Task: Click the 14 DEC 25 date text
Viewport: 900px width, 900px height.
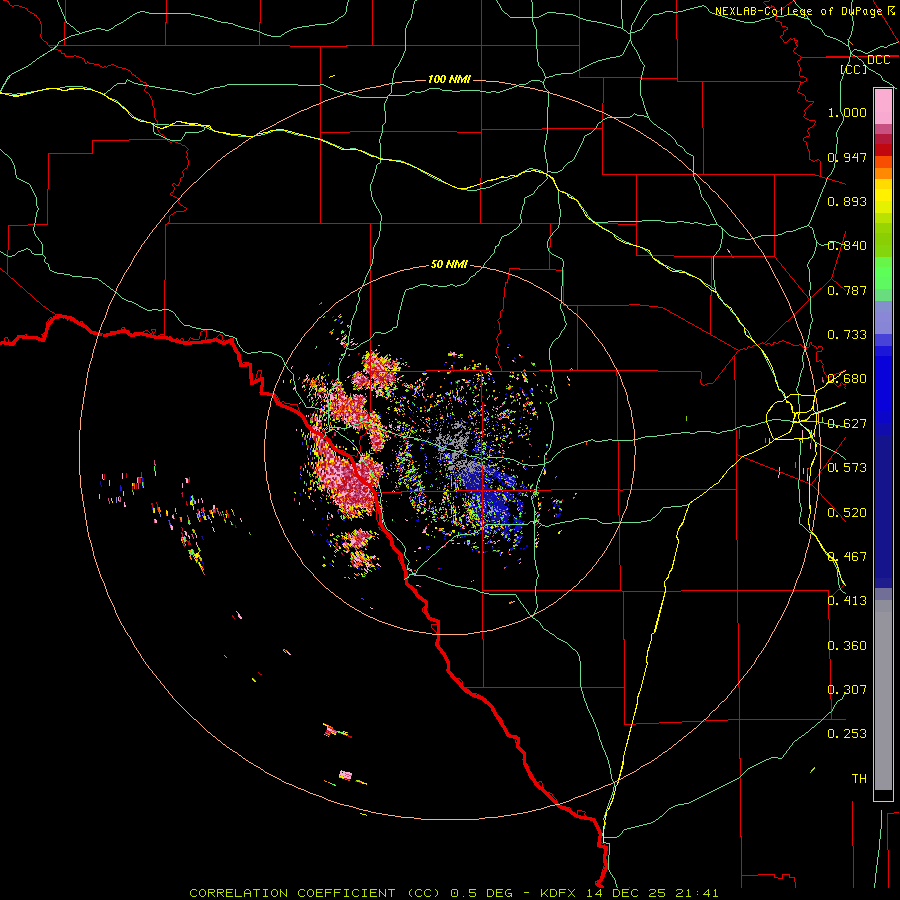Action: [626, 893]
